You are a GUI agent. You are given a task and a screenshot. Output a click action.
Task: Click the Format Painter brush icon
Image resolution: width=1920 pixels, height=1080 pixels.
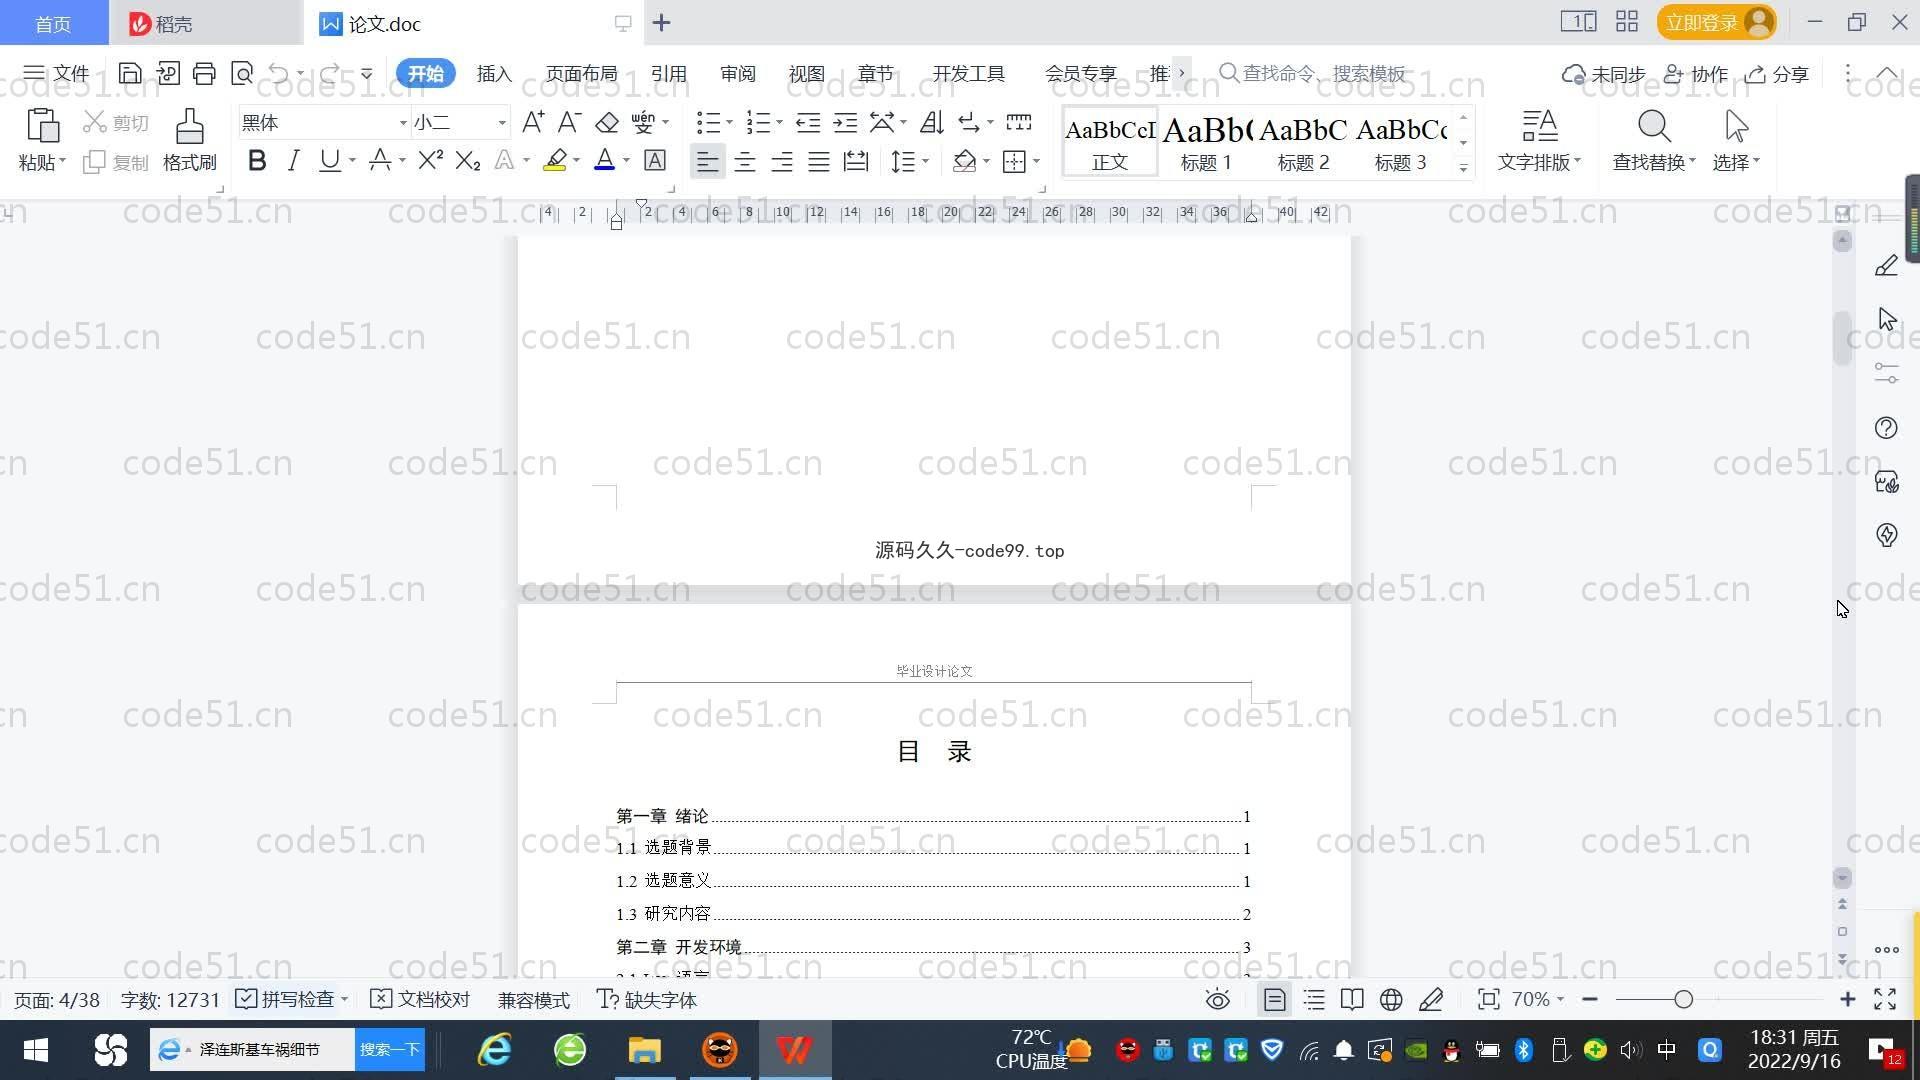click(x=190, y=127)
